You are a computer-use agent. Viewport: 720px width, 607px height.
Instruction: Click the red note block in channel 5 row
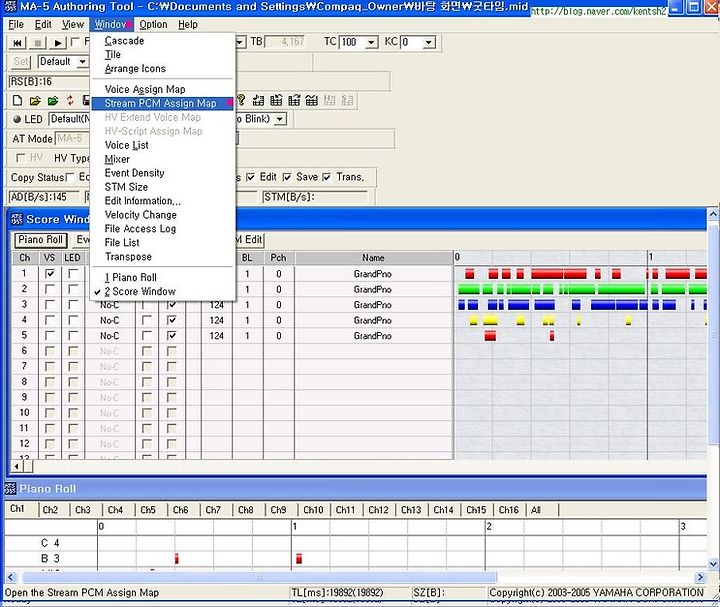[490, 336]
